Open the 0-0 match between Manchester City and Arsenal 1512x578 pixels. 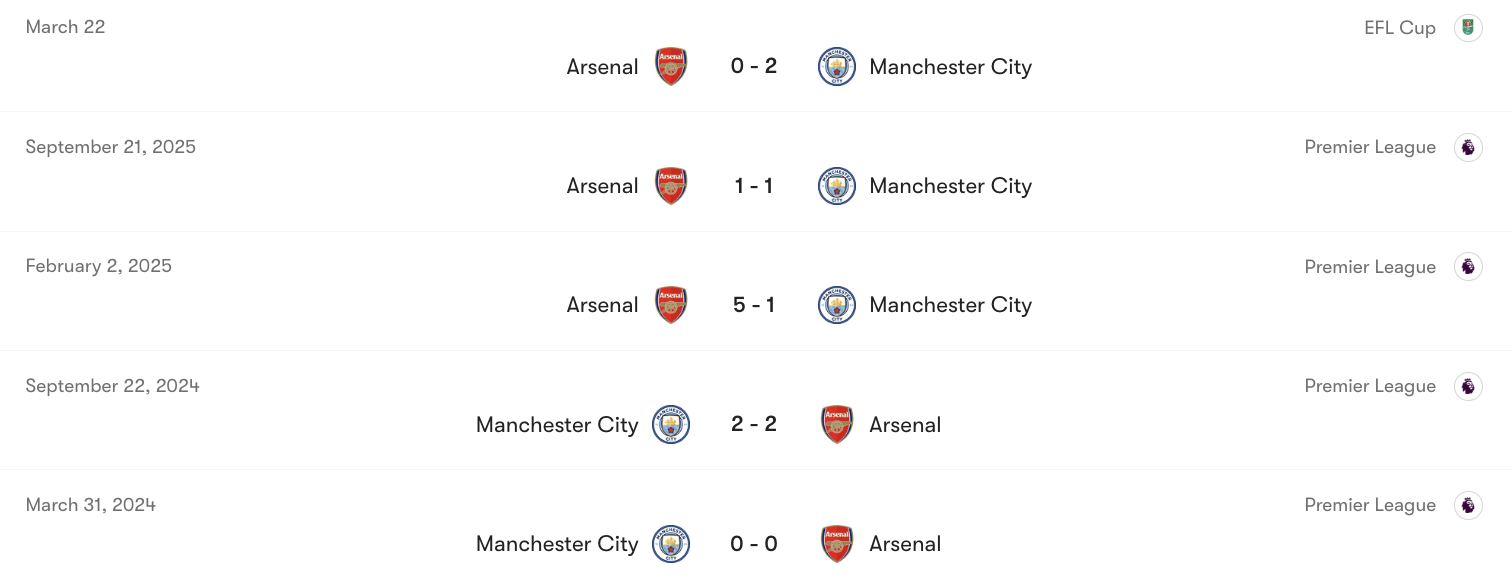[x=753, y=543]
